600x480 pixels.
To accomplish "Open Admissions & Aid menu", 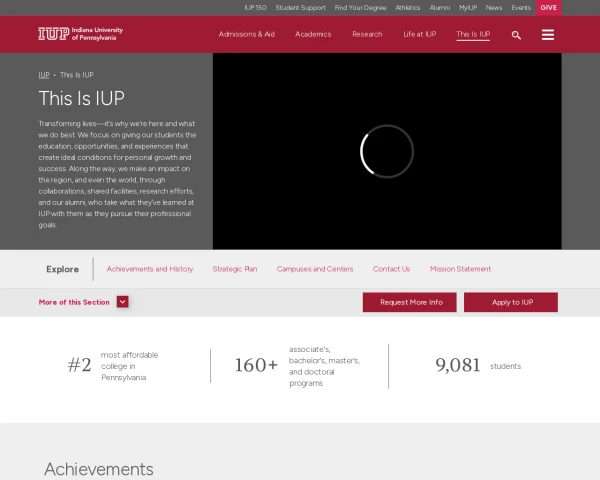I will 246,34.
